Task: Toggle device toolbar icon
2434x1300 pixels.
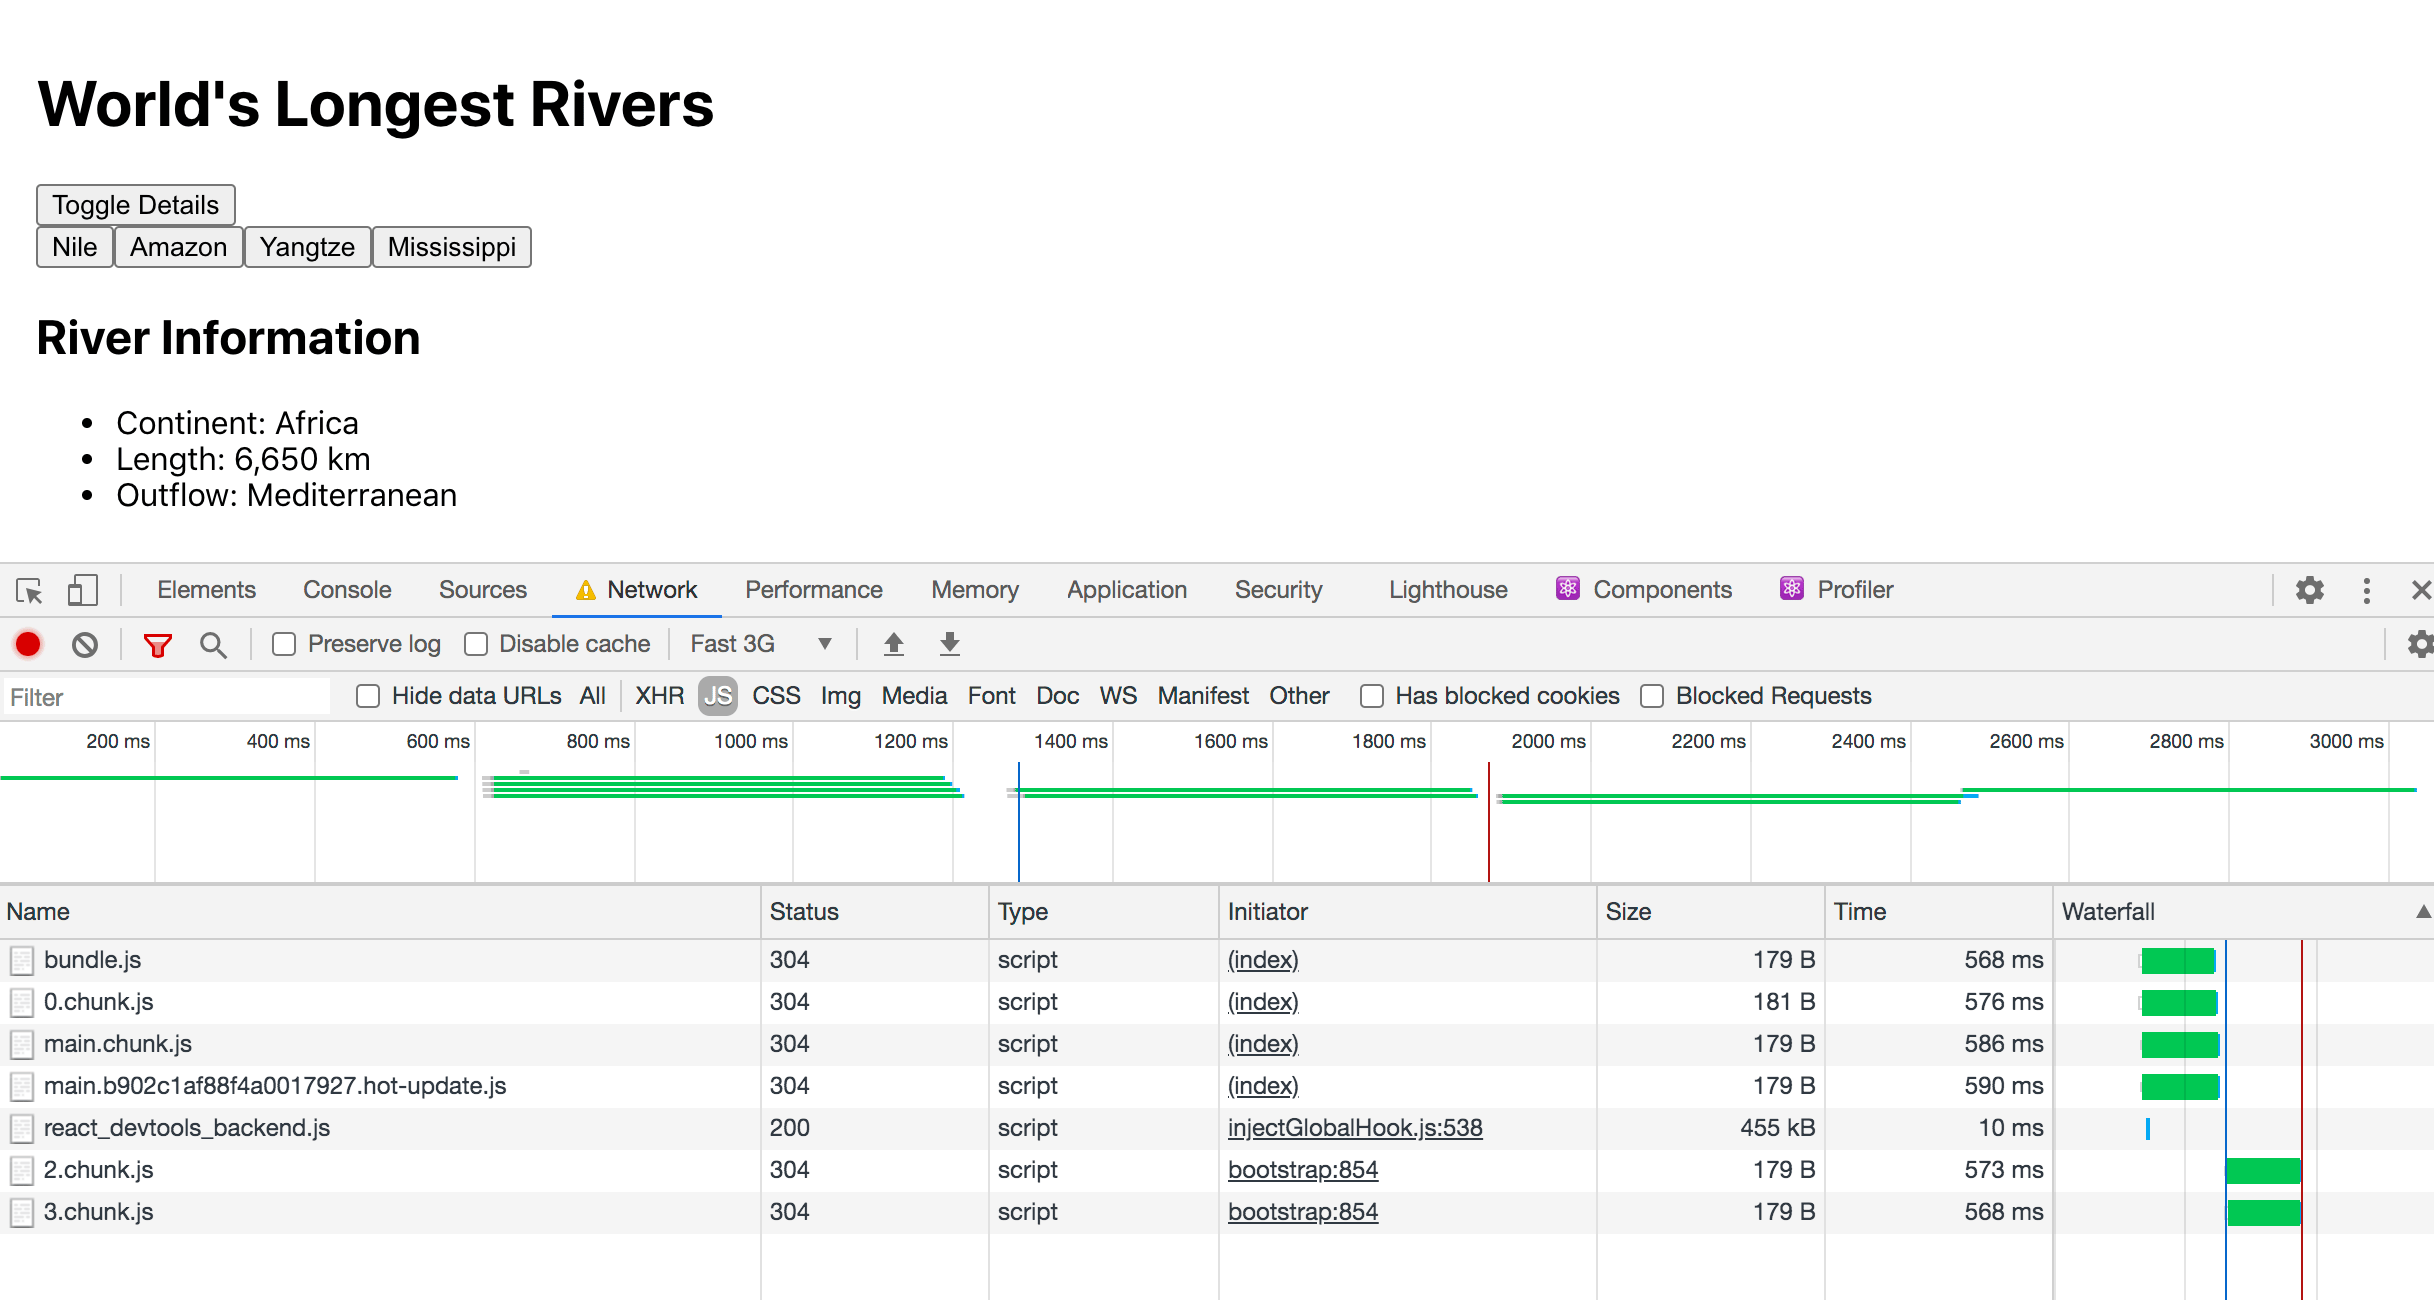Action: tap(82, 590)
